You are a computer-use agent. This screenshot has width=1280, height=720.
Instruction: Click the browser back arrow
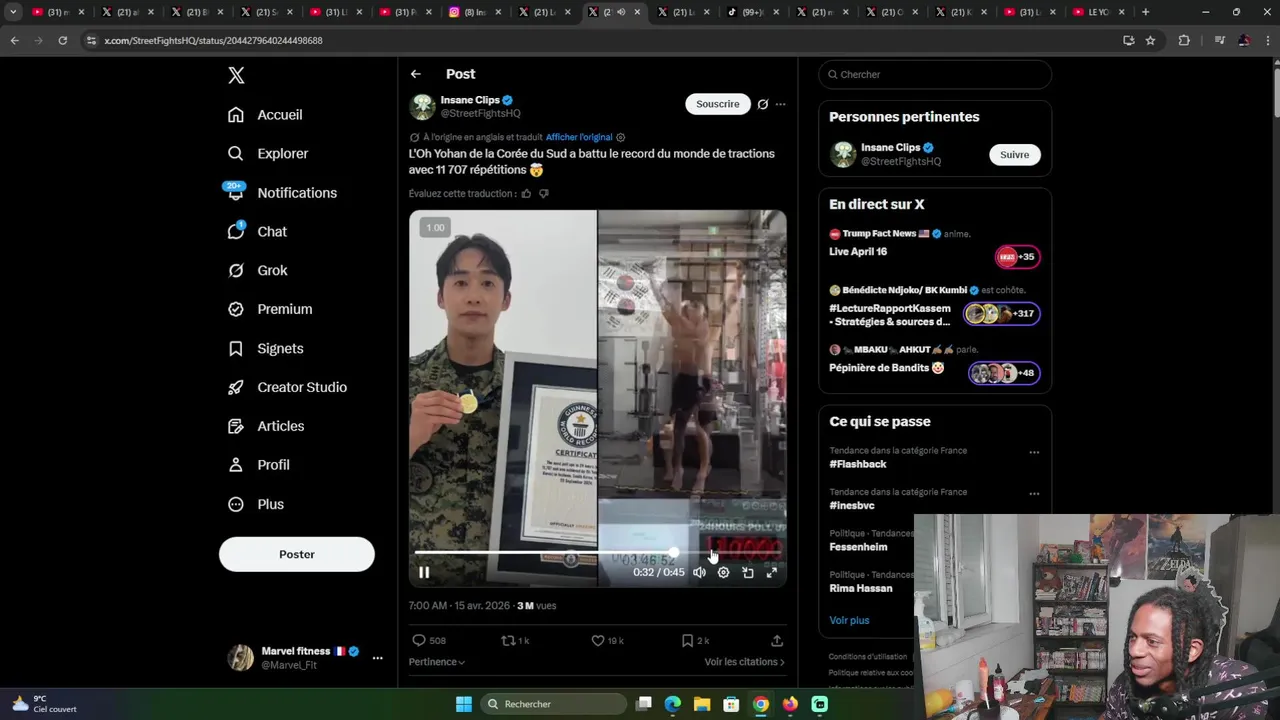click(x=15, y=40)
